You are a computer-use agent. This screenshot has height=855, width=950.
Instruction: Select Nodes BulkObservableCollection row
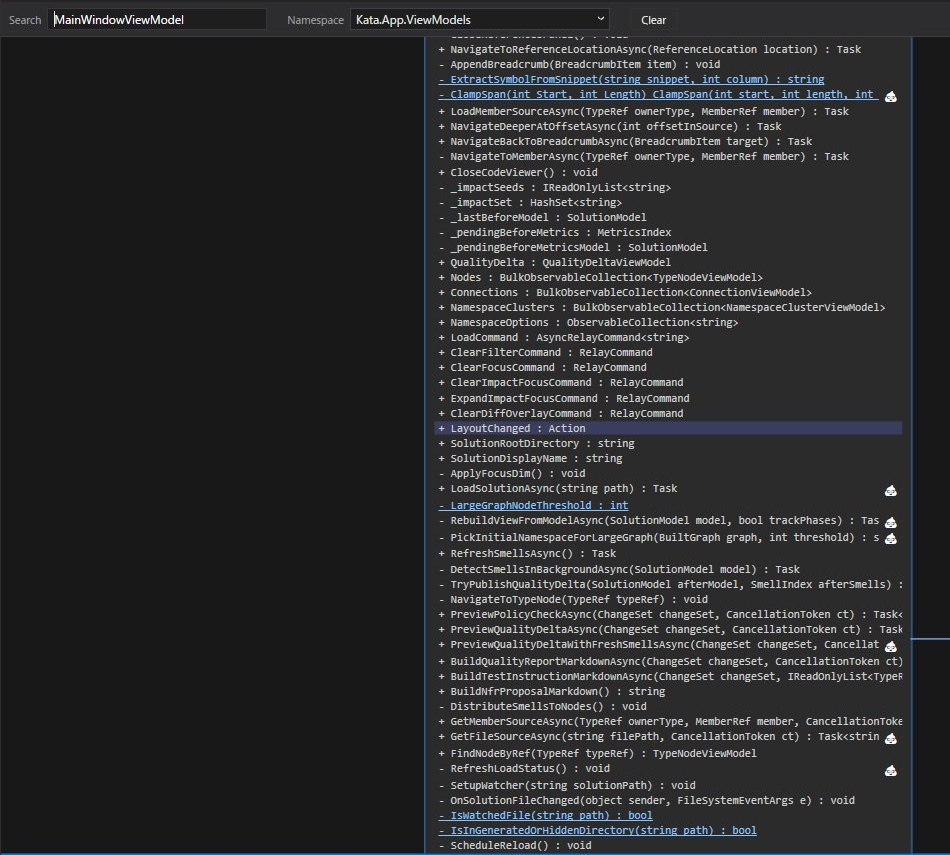point(600,278)
